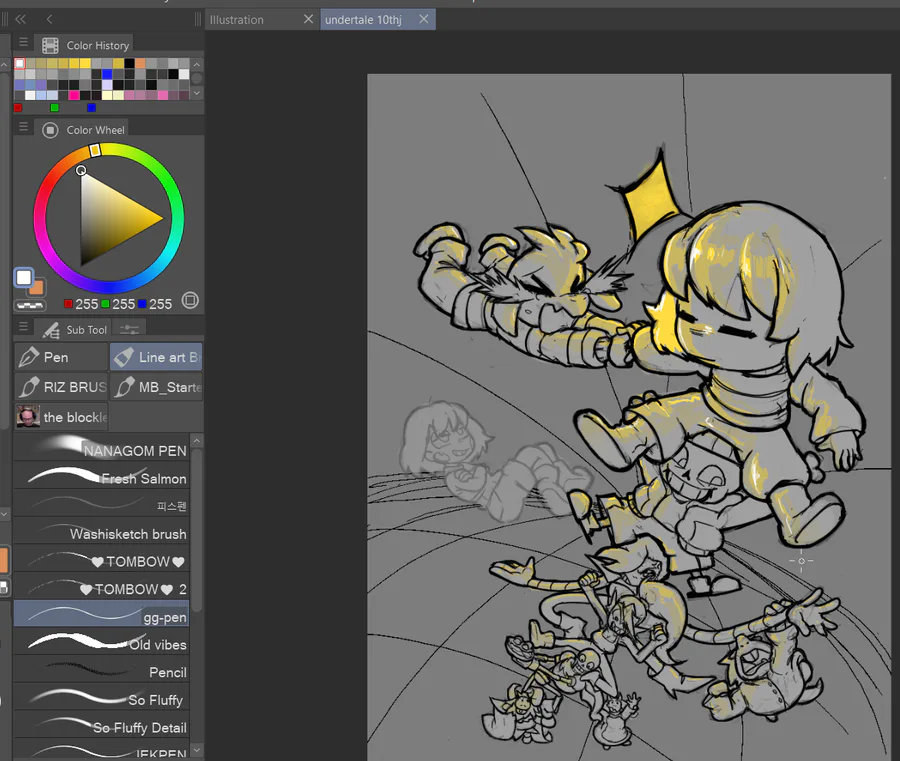Toggle the color space button beside RGB values
The width and height of the screenshot is (900, 761).
(x=190, y=300)
